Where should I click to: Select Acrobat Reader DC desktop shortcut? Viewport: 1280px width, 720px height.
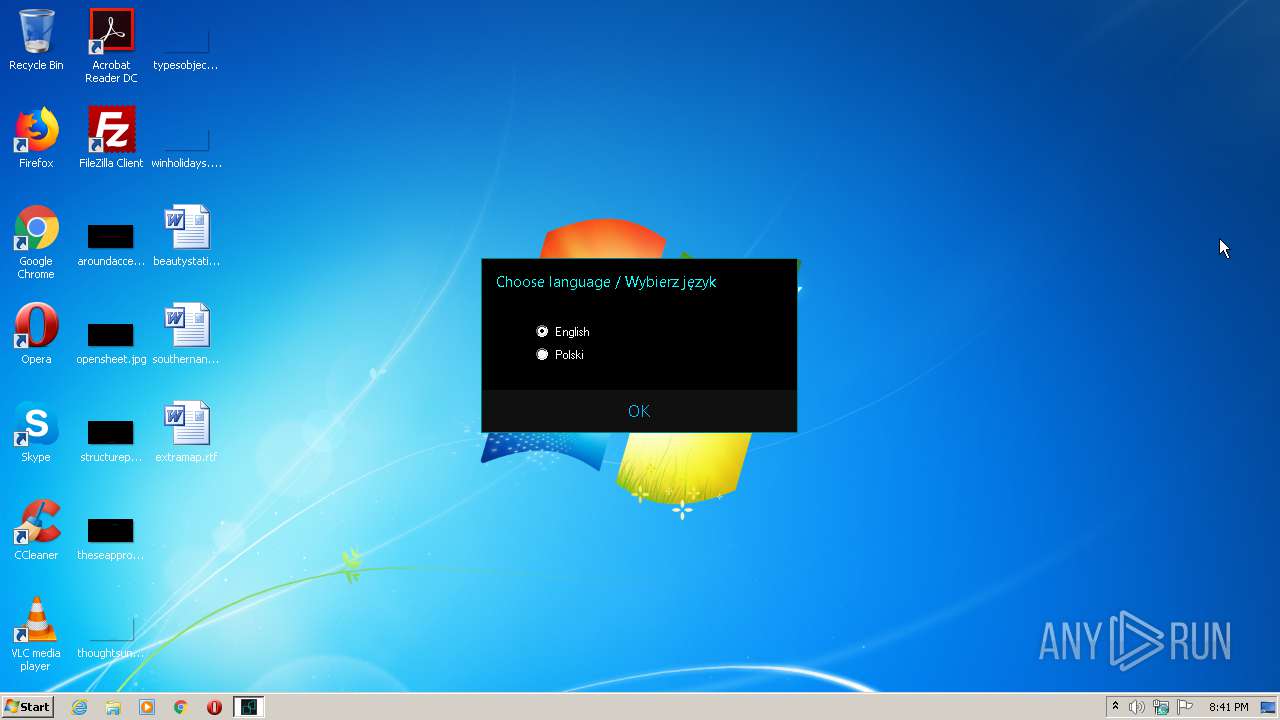(x=111, y=46)
